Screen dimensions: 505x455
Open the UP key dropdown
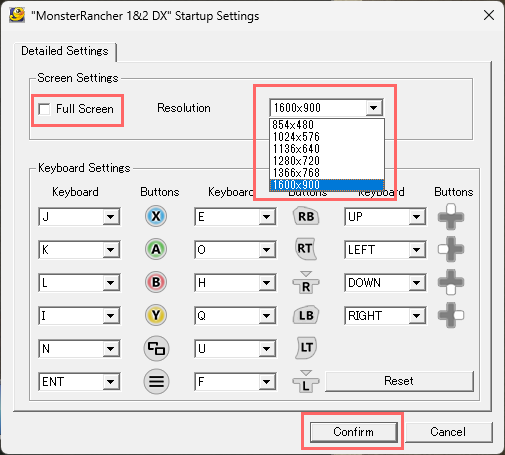[417, 217]
